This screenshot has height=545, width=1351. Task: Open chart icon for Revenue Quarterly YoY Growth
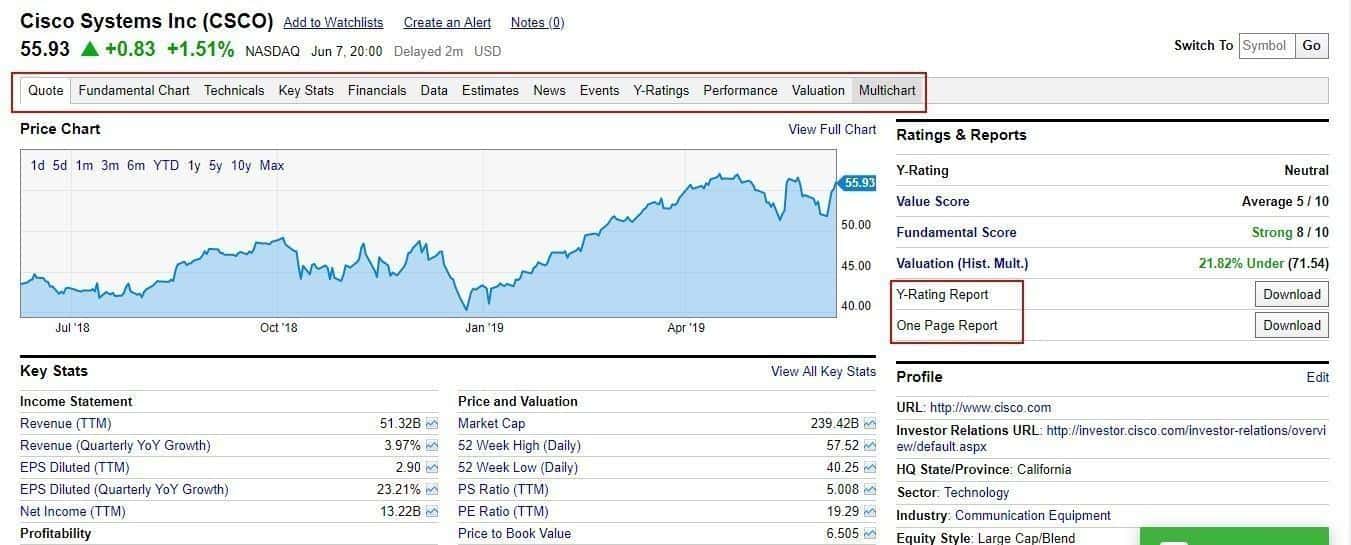coord(432,446)
